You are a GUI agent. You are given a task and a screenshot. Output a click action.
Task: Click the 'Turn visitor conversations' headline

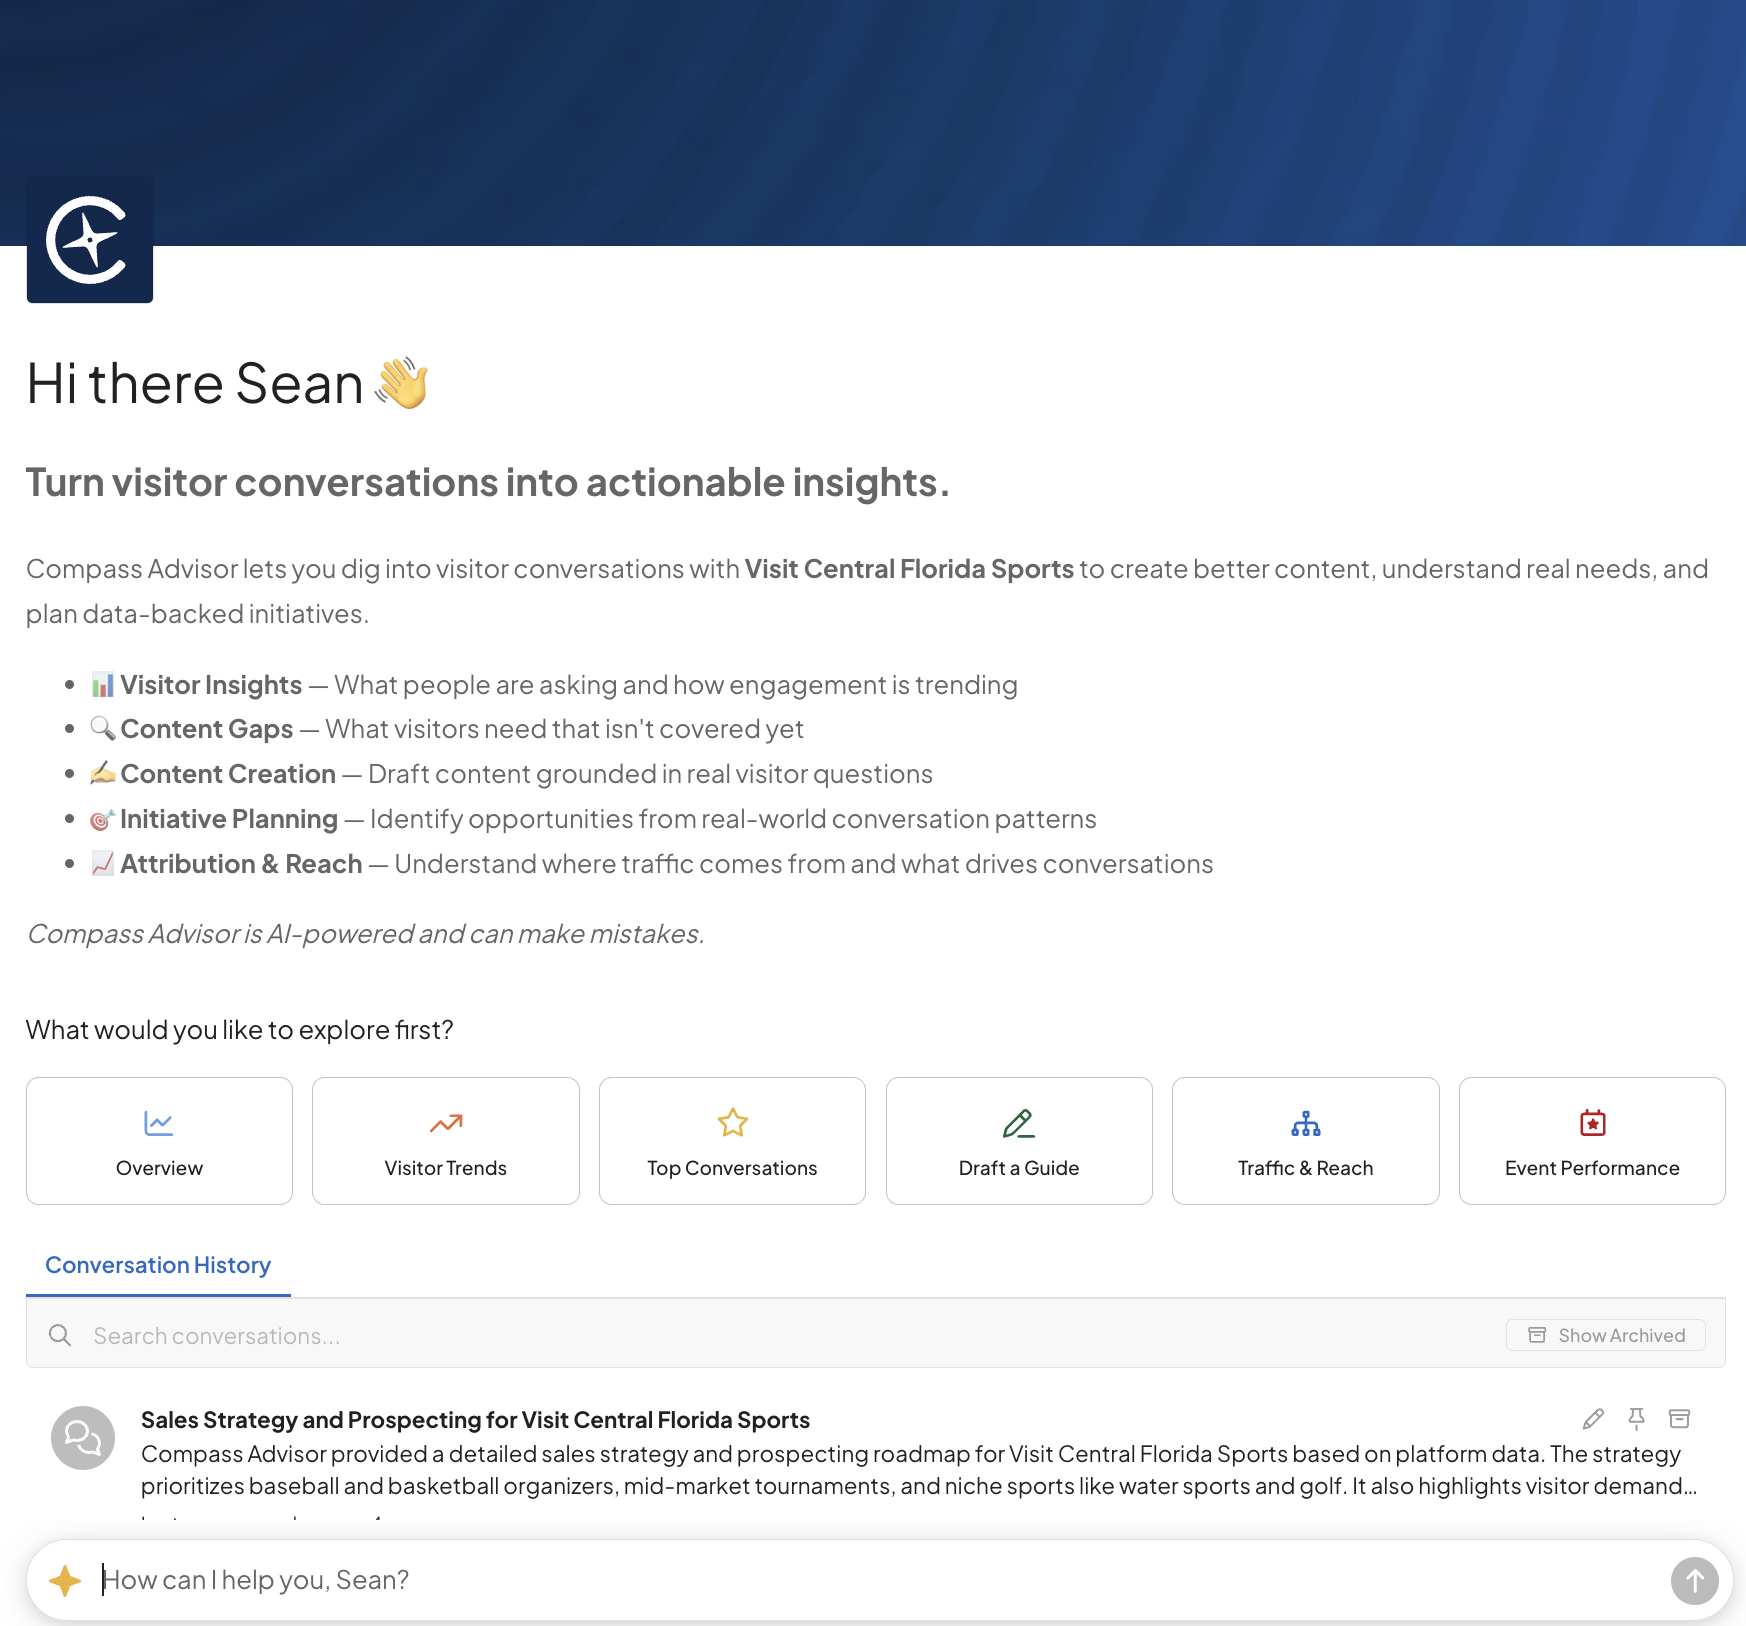pos(488,482)
